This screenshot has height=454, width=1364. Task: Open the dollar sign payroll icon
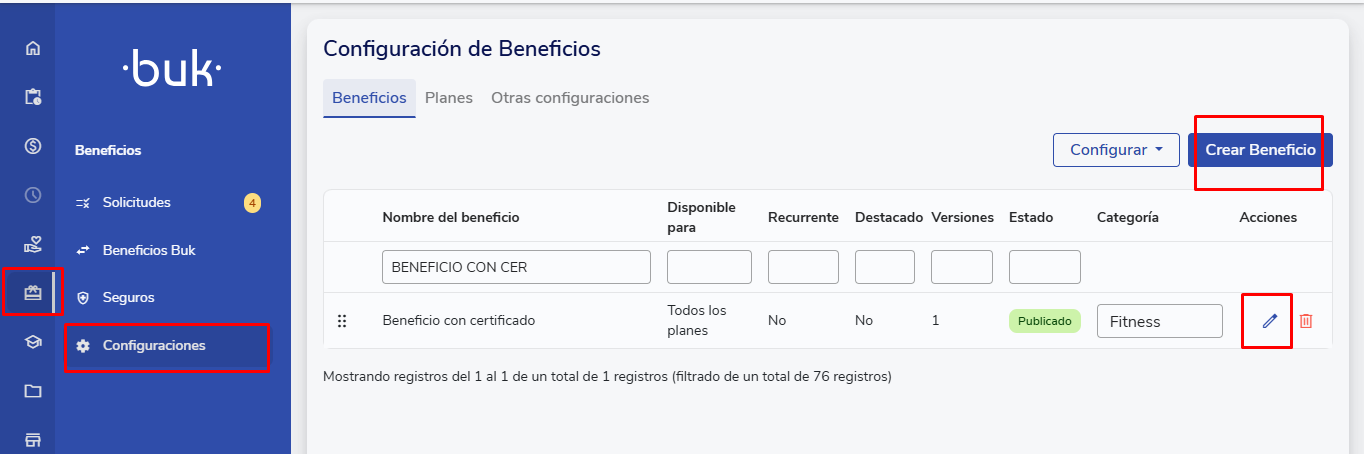[x=33, y=146]
